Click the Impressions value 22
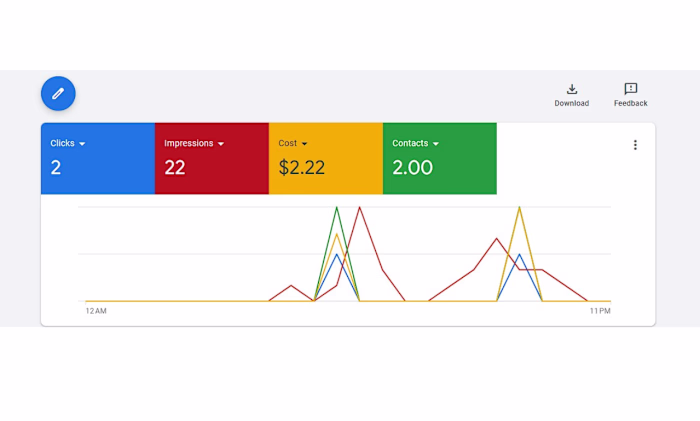Screen dimensions: 700x421 [x=175, y=168]
